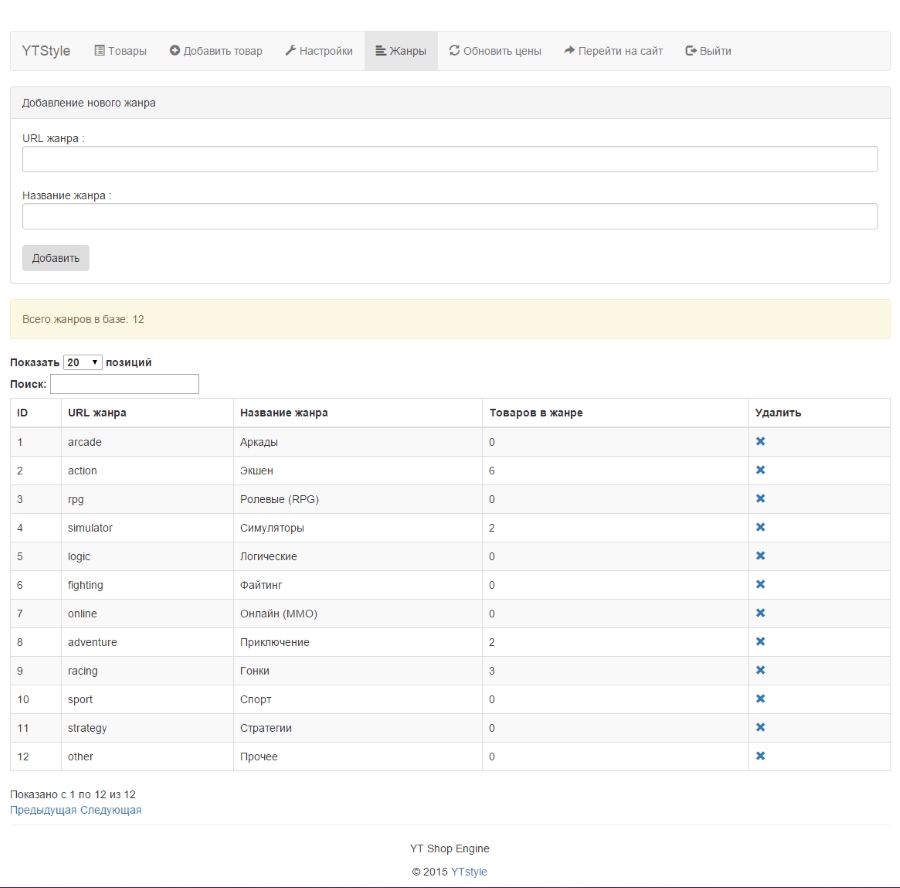900x888 pixels.
Task: Click the Название жанра text field
Action: (450, 217)
